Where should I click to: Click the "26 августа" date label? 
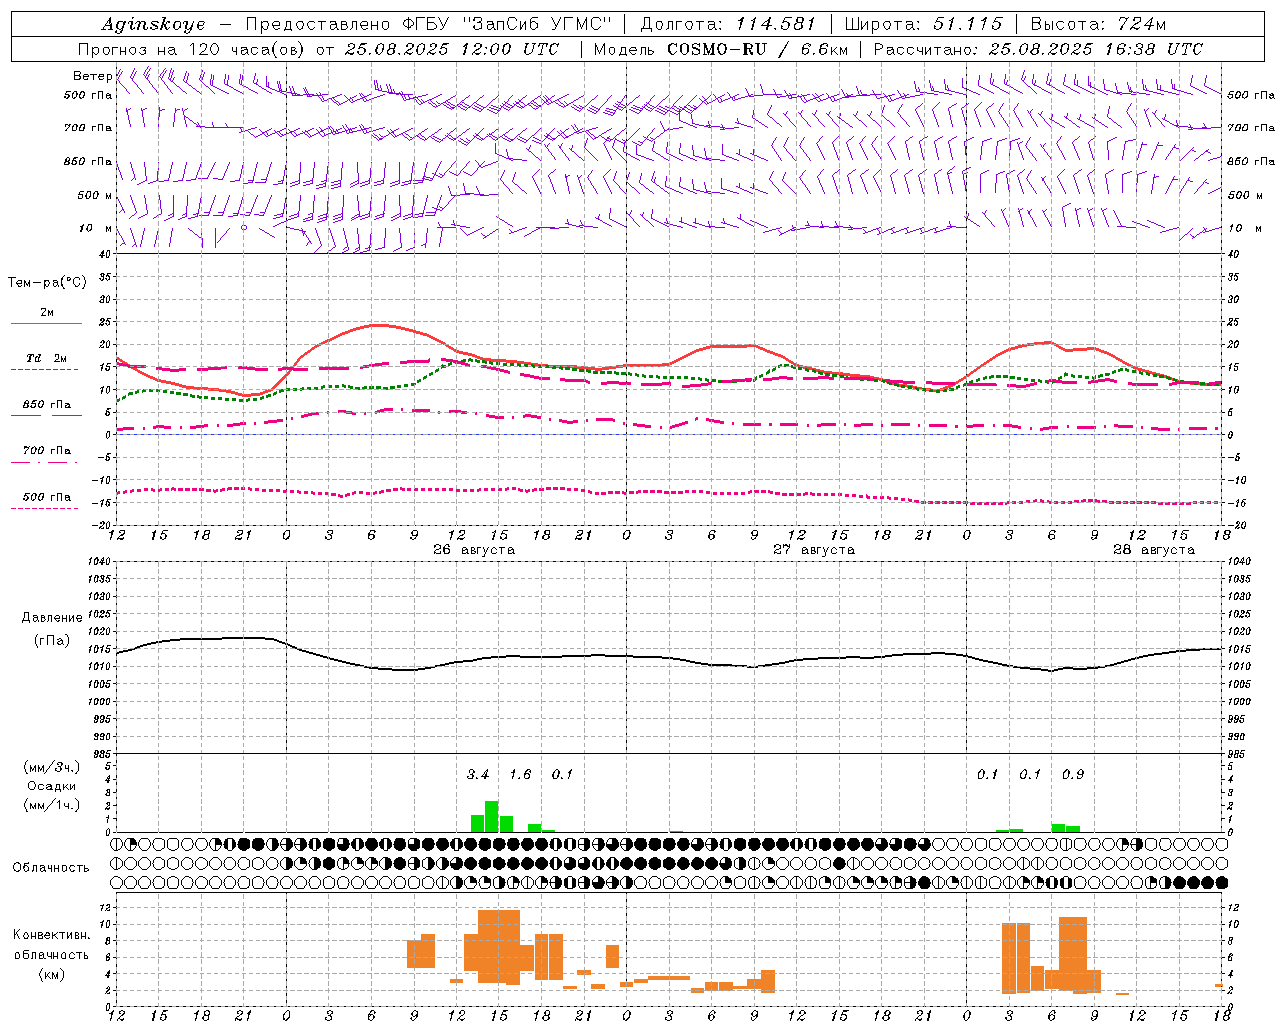[x=474, y=550]
